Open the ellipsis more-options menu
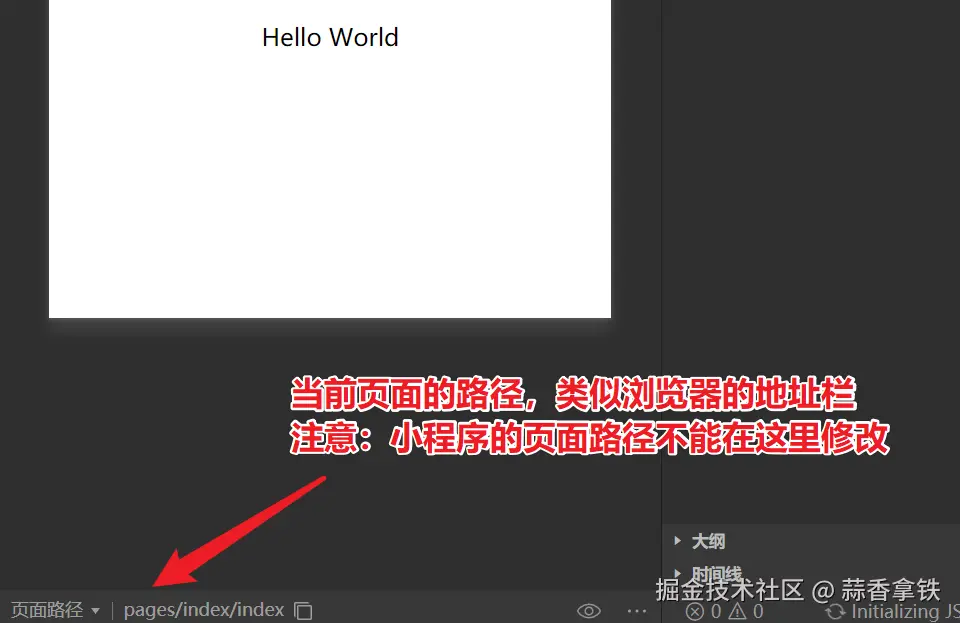The height and width of the screenshot is (623, 960). click(637, 610)
